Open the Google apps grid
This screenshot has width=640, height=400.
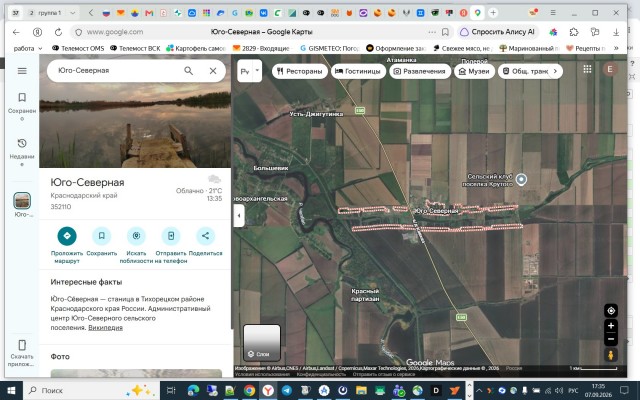tap(587, 69)
